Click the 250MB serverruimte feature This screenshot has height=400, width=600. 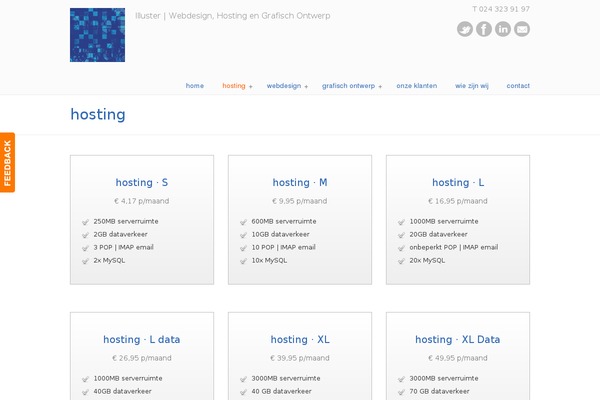click(126, 221)
